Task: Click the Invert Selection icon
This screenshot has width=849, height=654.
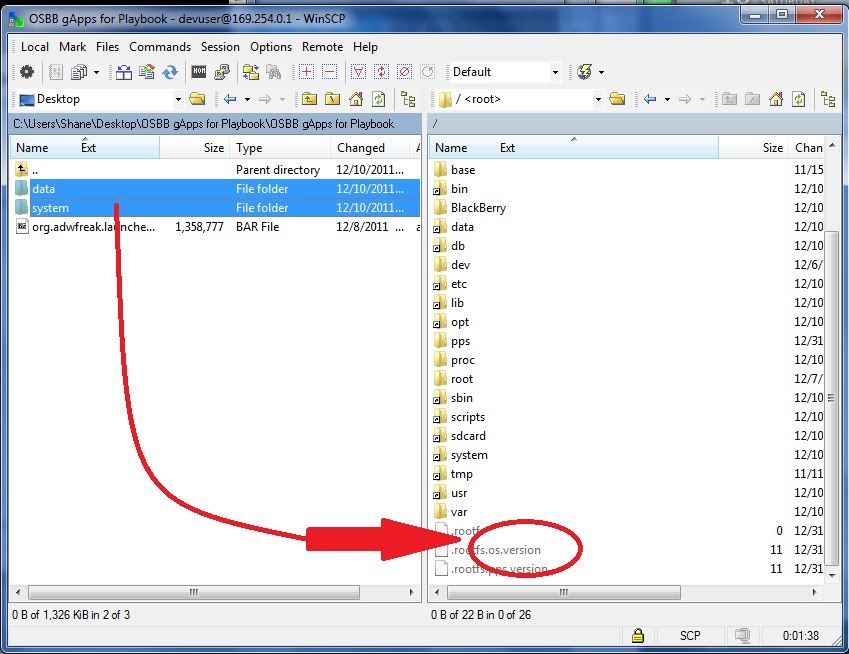Action: point(381,71)
